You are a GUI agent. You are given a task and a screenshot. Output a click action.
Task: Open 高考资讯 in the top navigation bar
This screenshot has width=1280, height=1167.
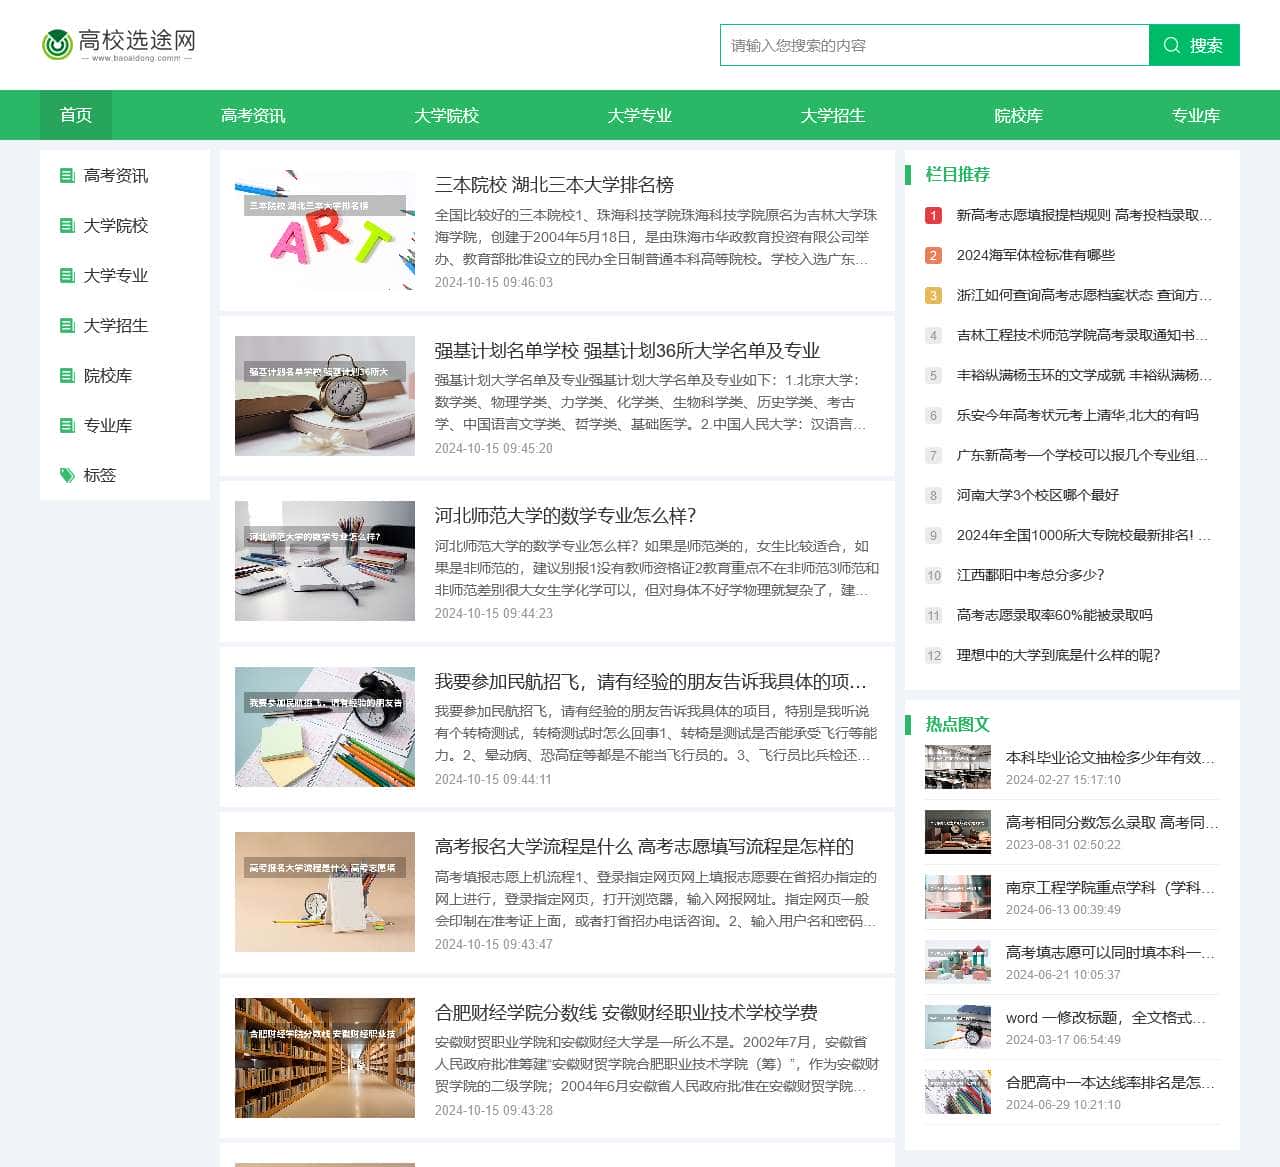click(253, 115)
